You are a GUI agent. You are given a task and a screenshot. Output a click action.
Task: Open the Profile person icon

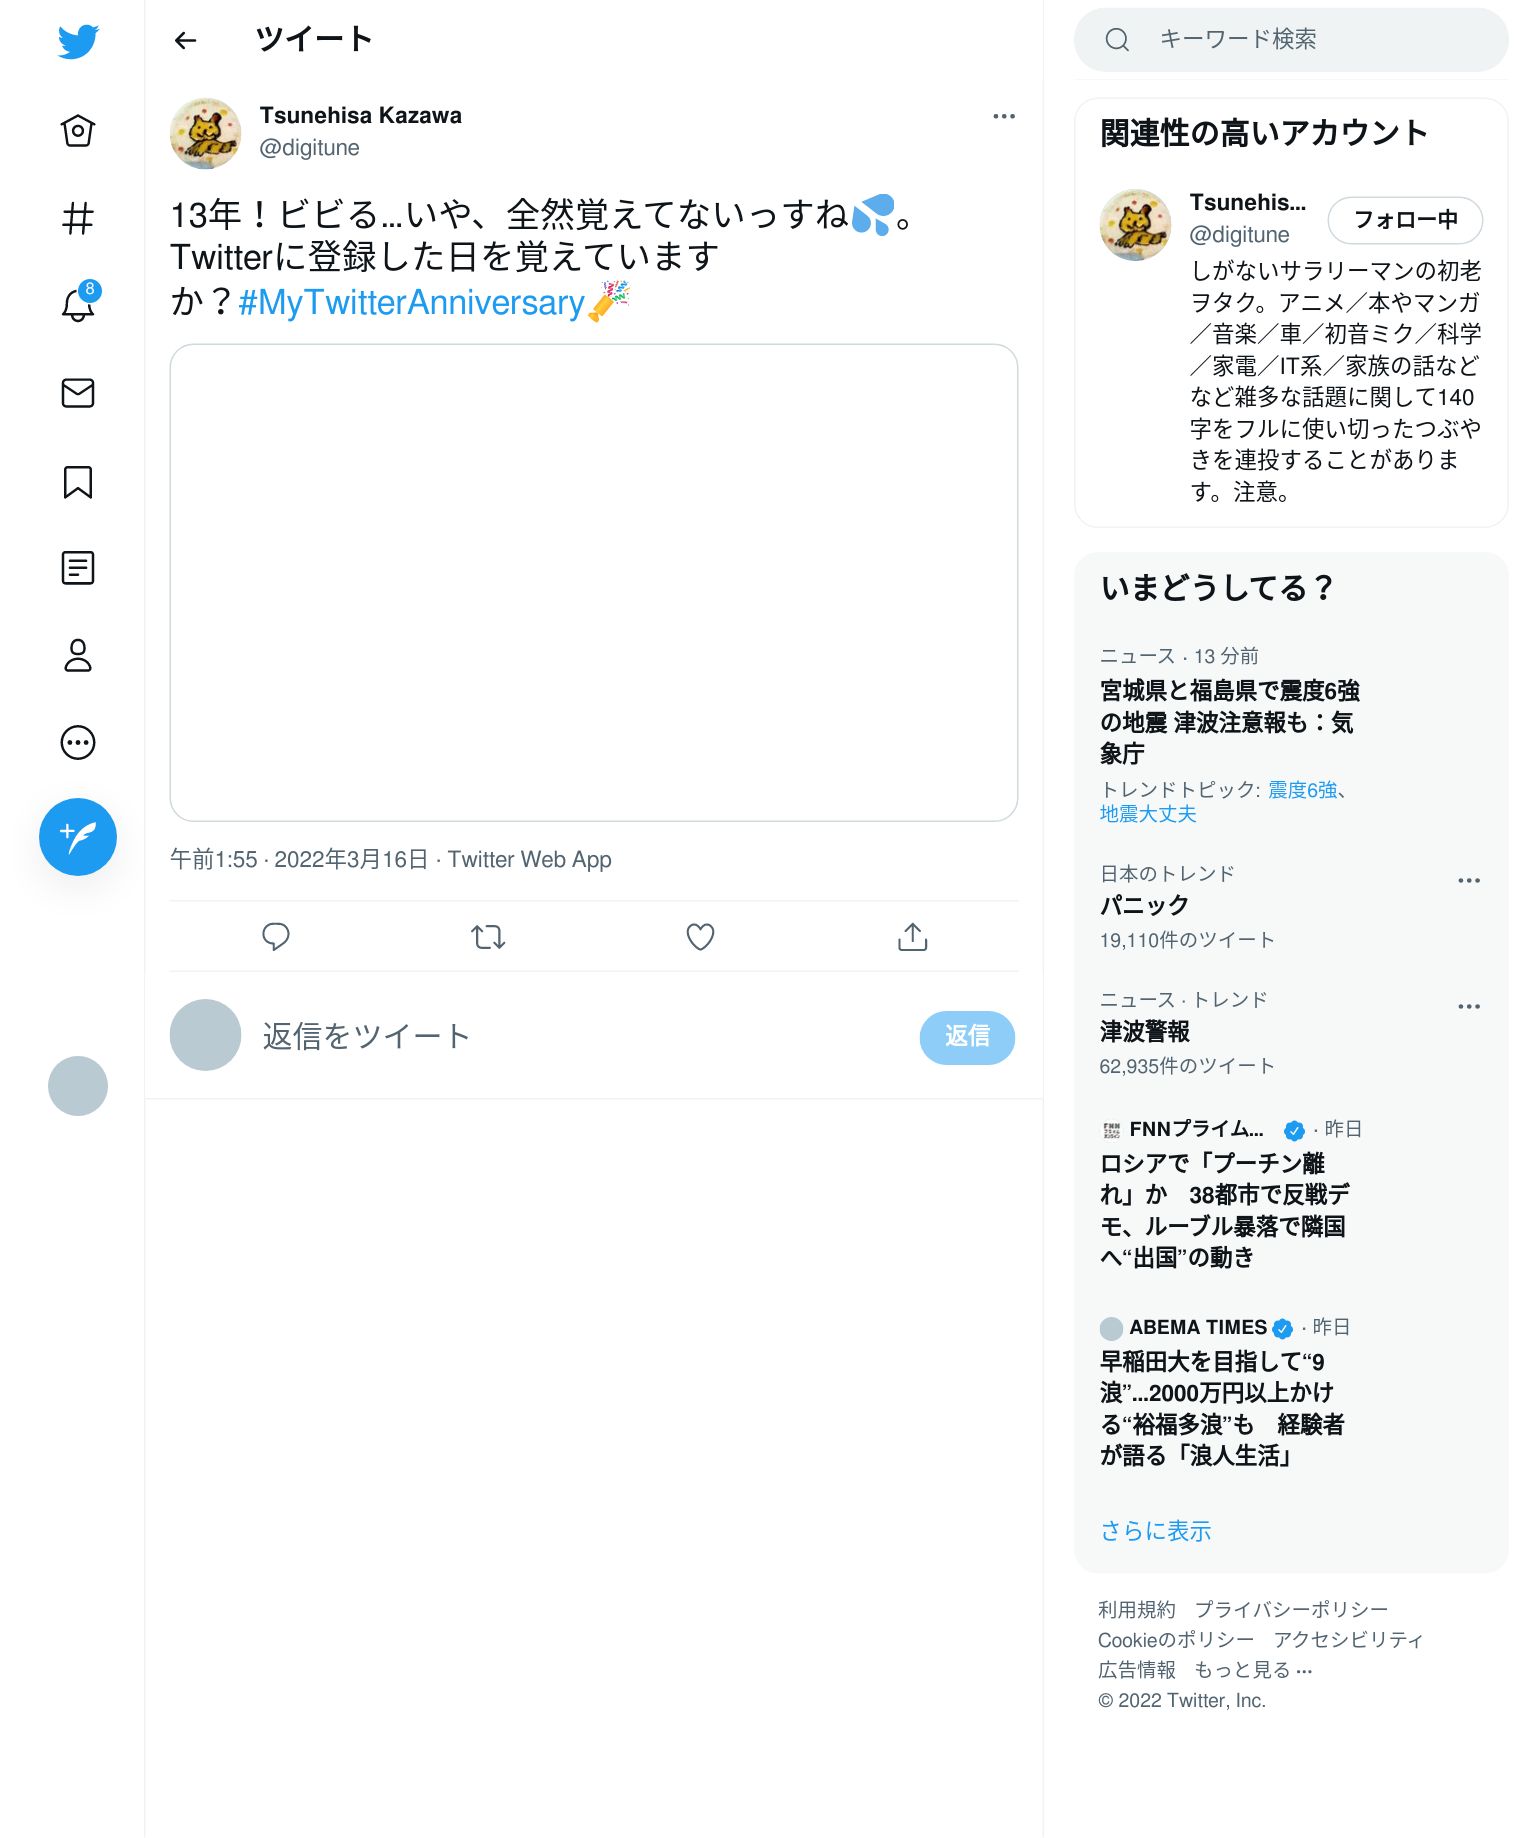[x=78, y=655]
